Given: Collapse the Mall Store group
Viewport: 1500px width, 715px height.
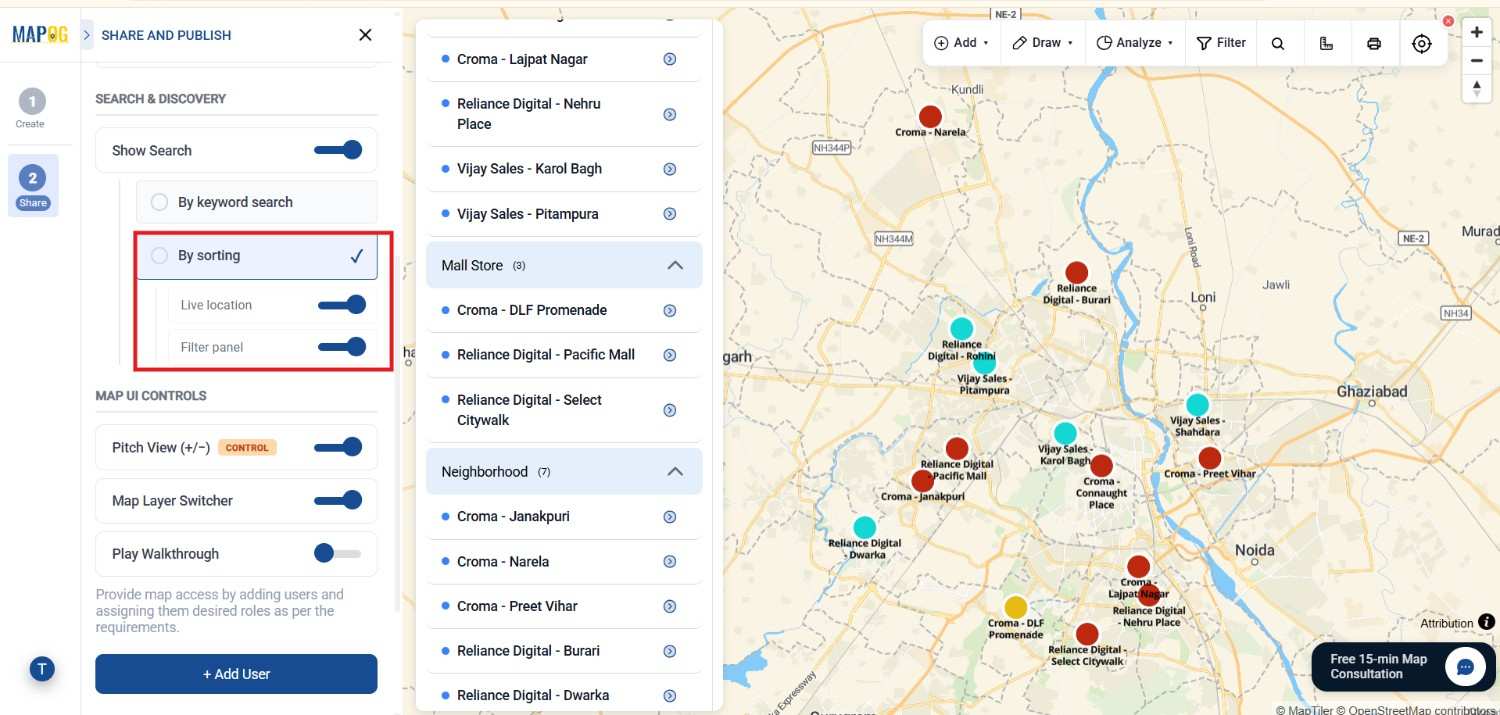Looking at the screenshot, I should coord(675,265).
